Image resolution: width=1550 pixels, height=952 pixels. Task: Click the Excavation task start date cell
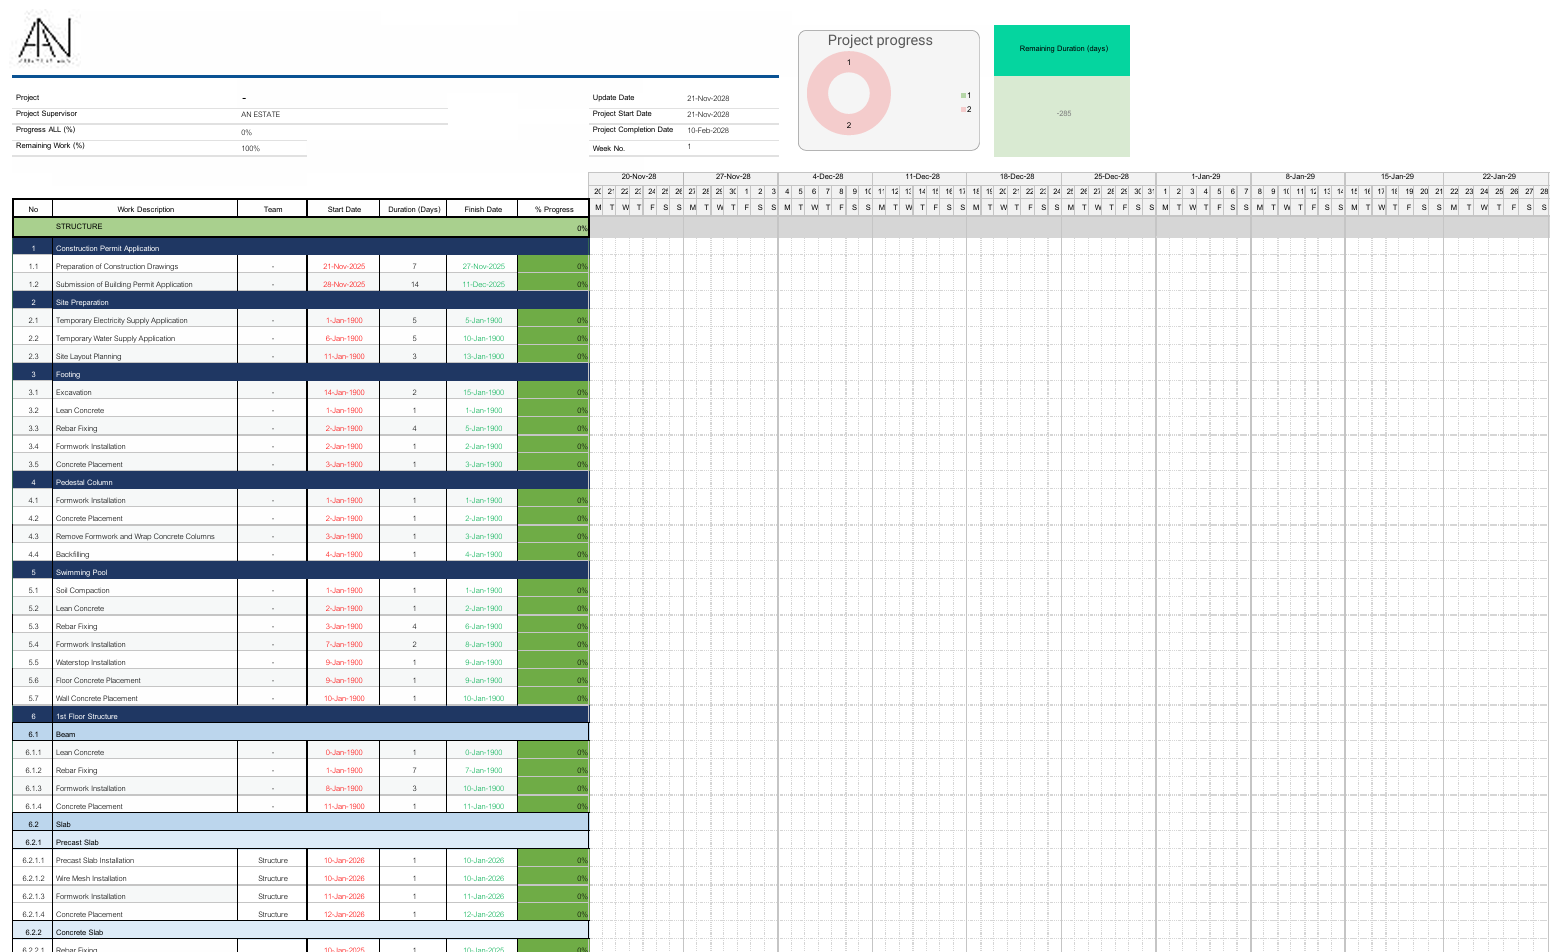(344, 392)
